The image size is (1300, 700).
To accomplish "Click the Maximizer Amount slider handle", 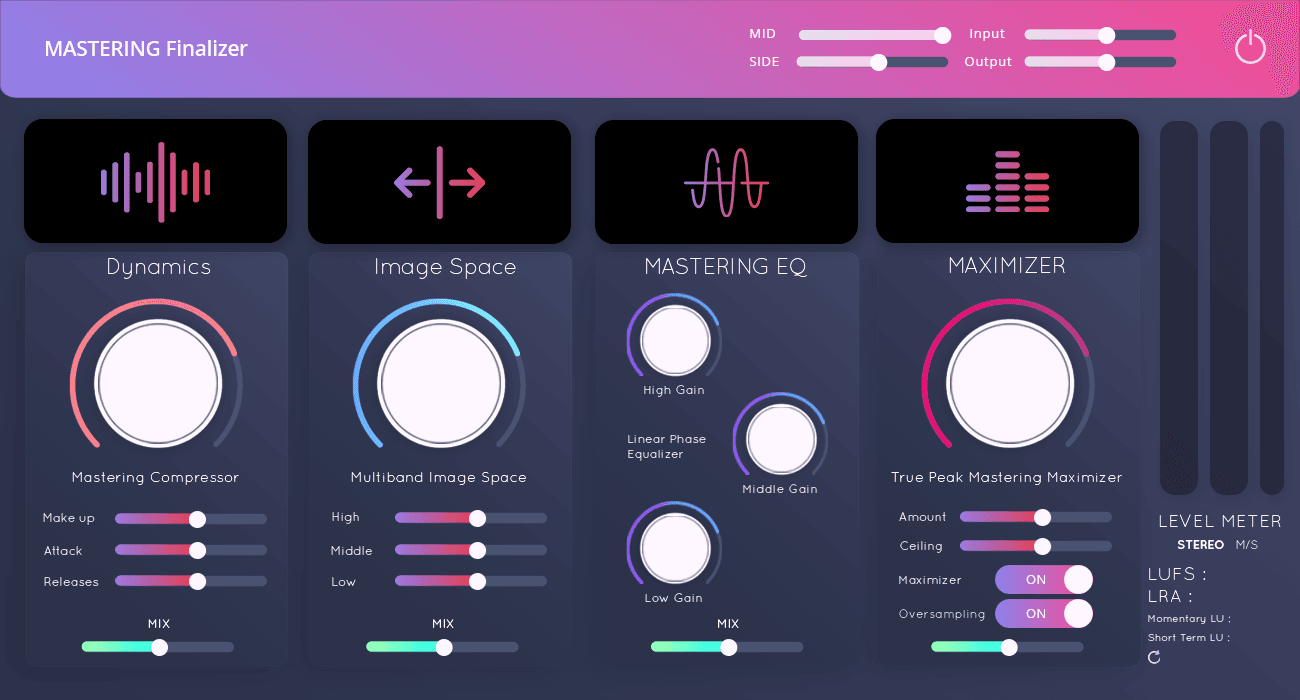I will coord(1042,517).
